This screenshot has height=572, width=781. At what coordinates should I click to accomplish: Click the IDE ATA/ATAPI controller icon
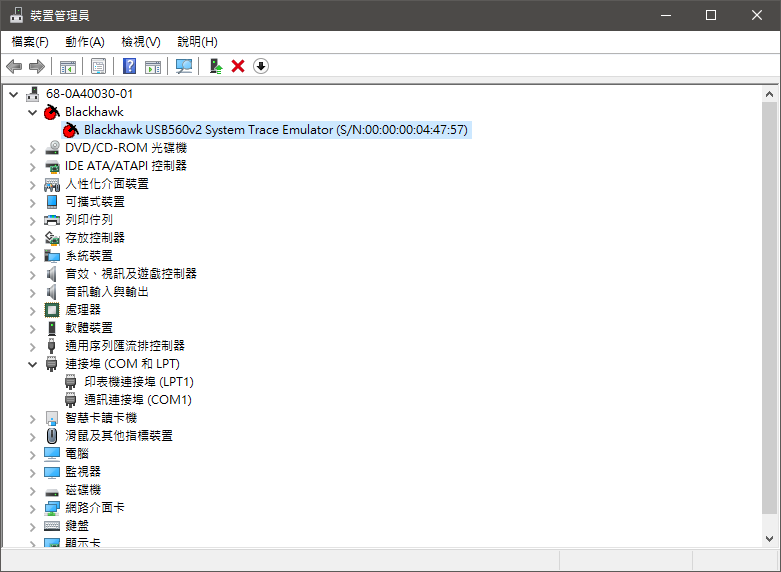click(x=52, y=166)
